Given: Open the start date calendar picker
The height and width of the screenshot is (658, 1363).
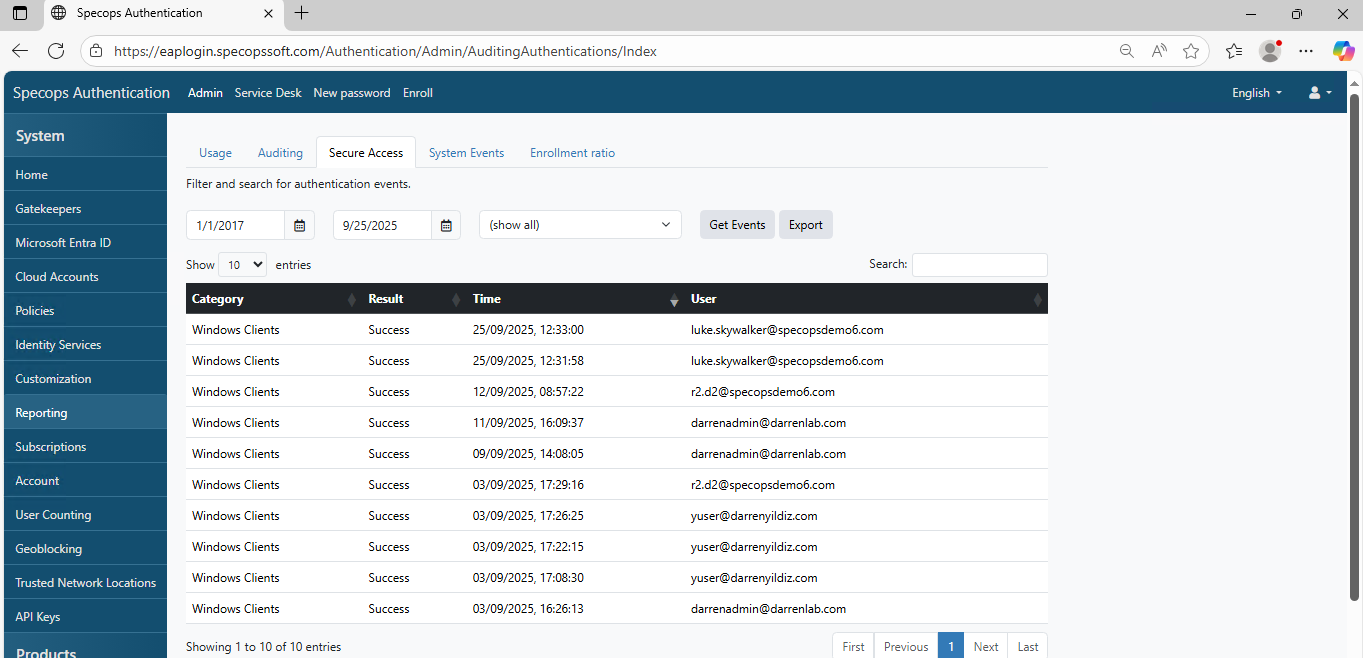Looking at the screenshot, I should [298, 225].
